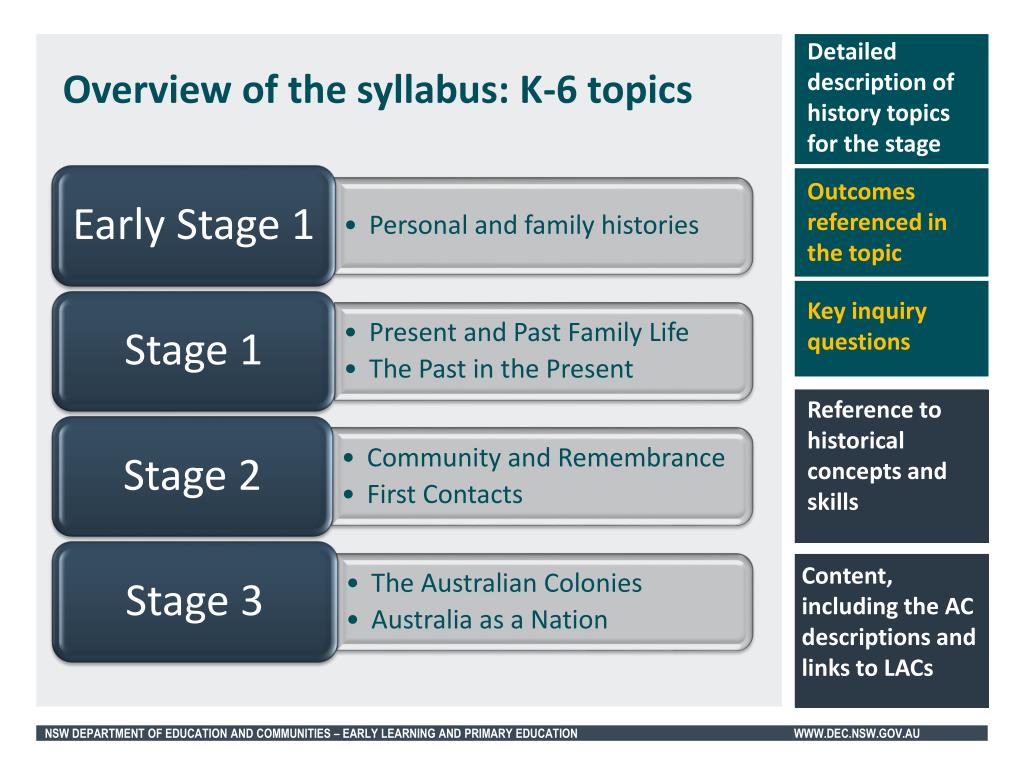1024x768 pixels.
Task: Click the Early Stage 1 block
Action: pos(194,225)
